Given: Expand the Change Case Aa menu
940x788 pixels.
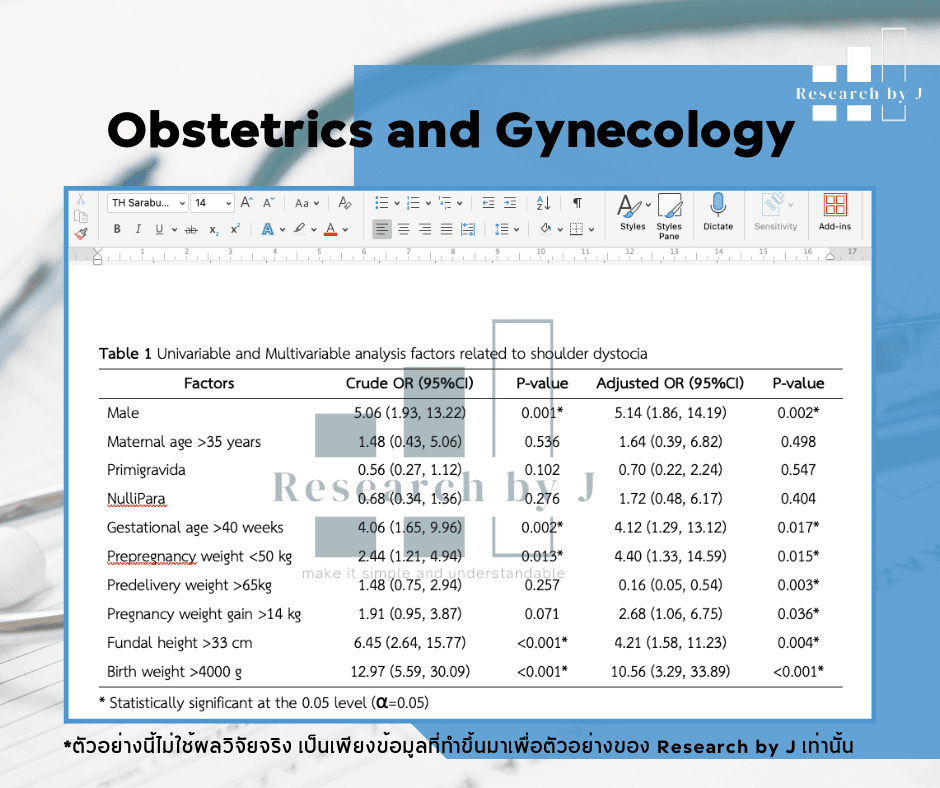Looking at the screenshot, I should click(x=307, y=203).
